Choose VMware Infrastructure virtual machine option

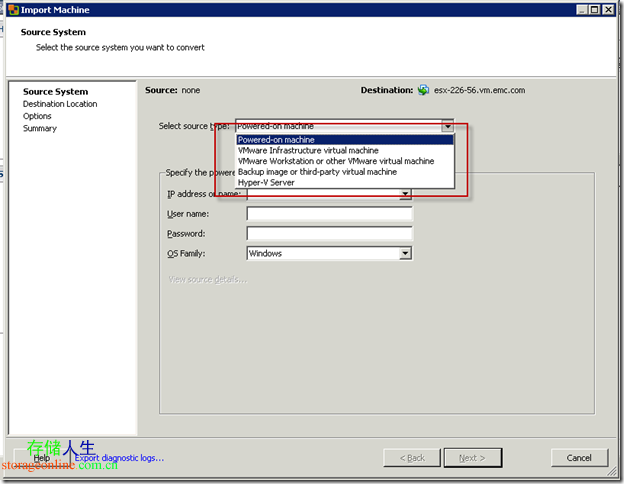[x=345, y=150]
